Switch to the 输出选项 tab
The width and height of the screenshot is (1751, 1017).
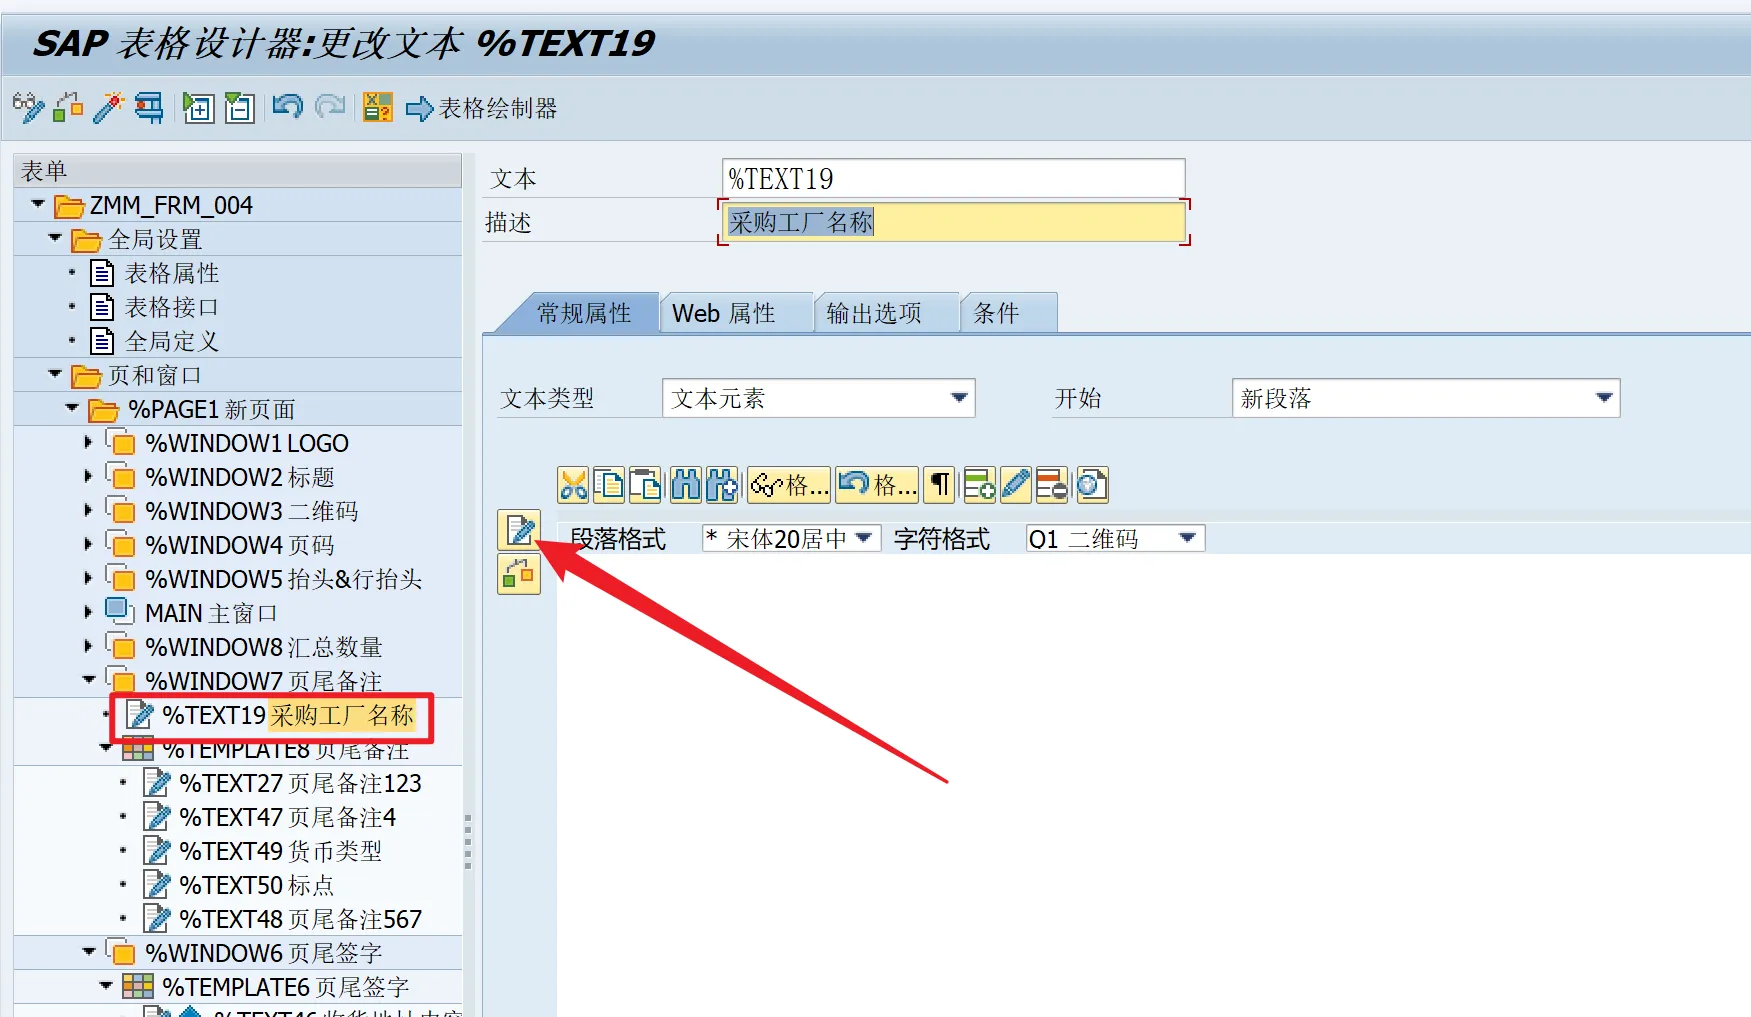click(874, 314)
